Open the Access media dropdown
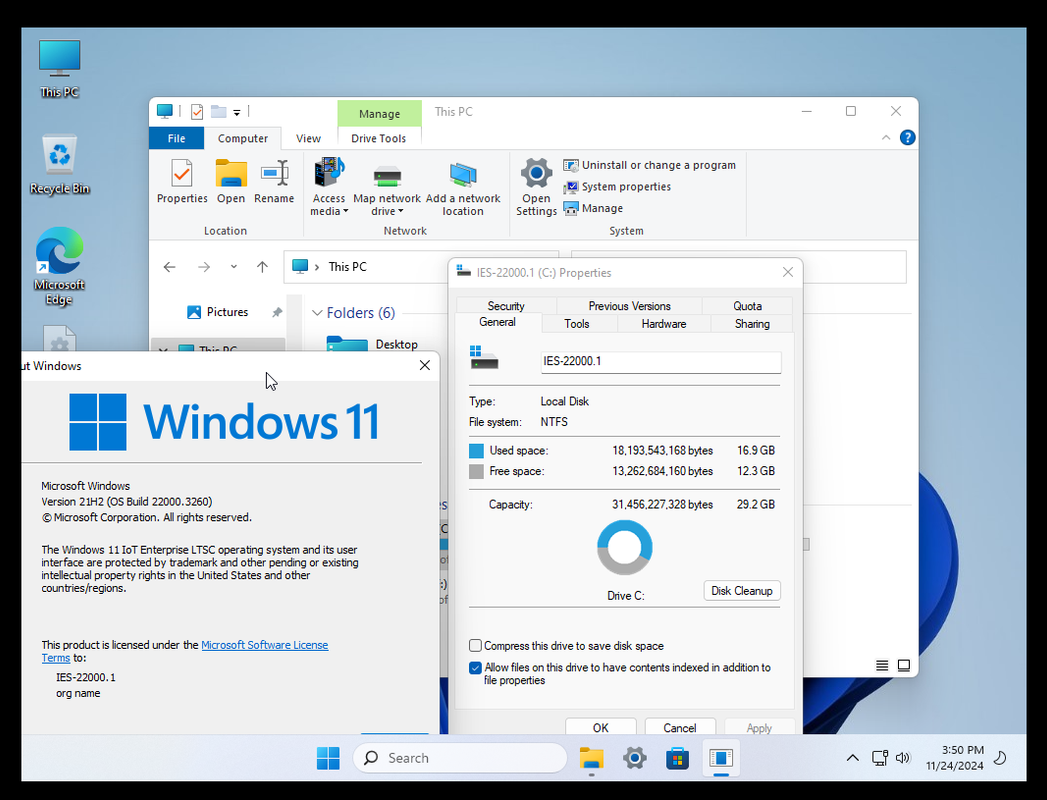This screenshot has height=800, width=1047. pos(329,187)
